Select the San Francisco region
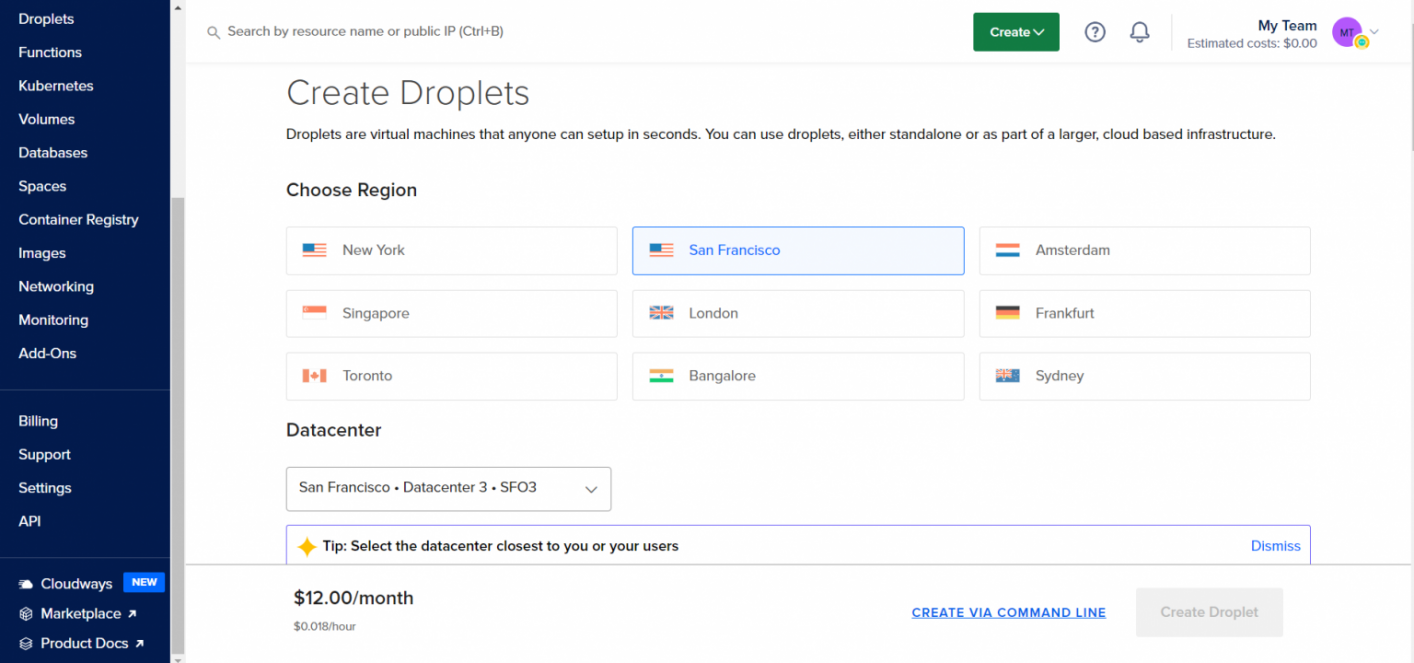 (798, 250)
